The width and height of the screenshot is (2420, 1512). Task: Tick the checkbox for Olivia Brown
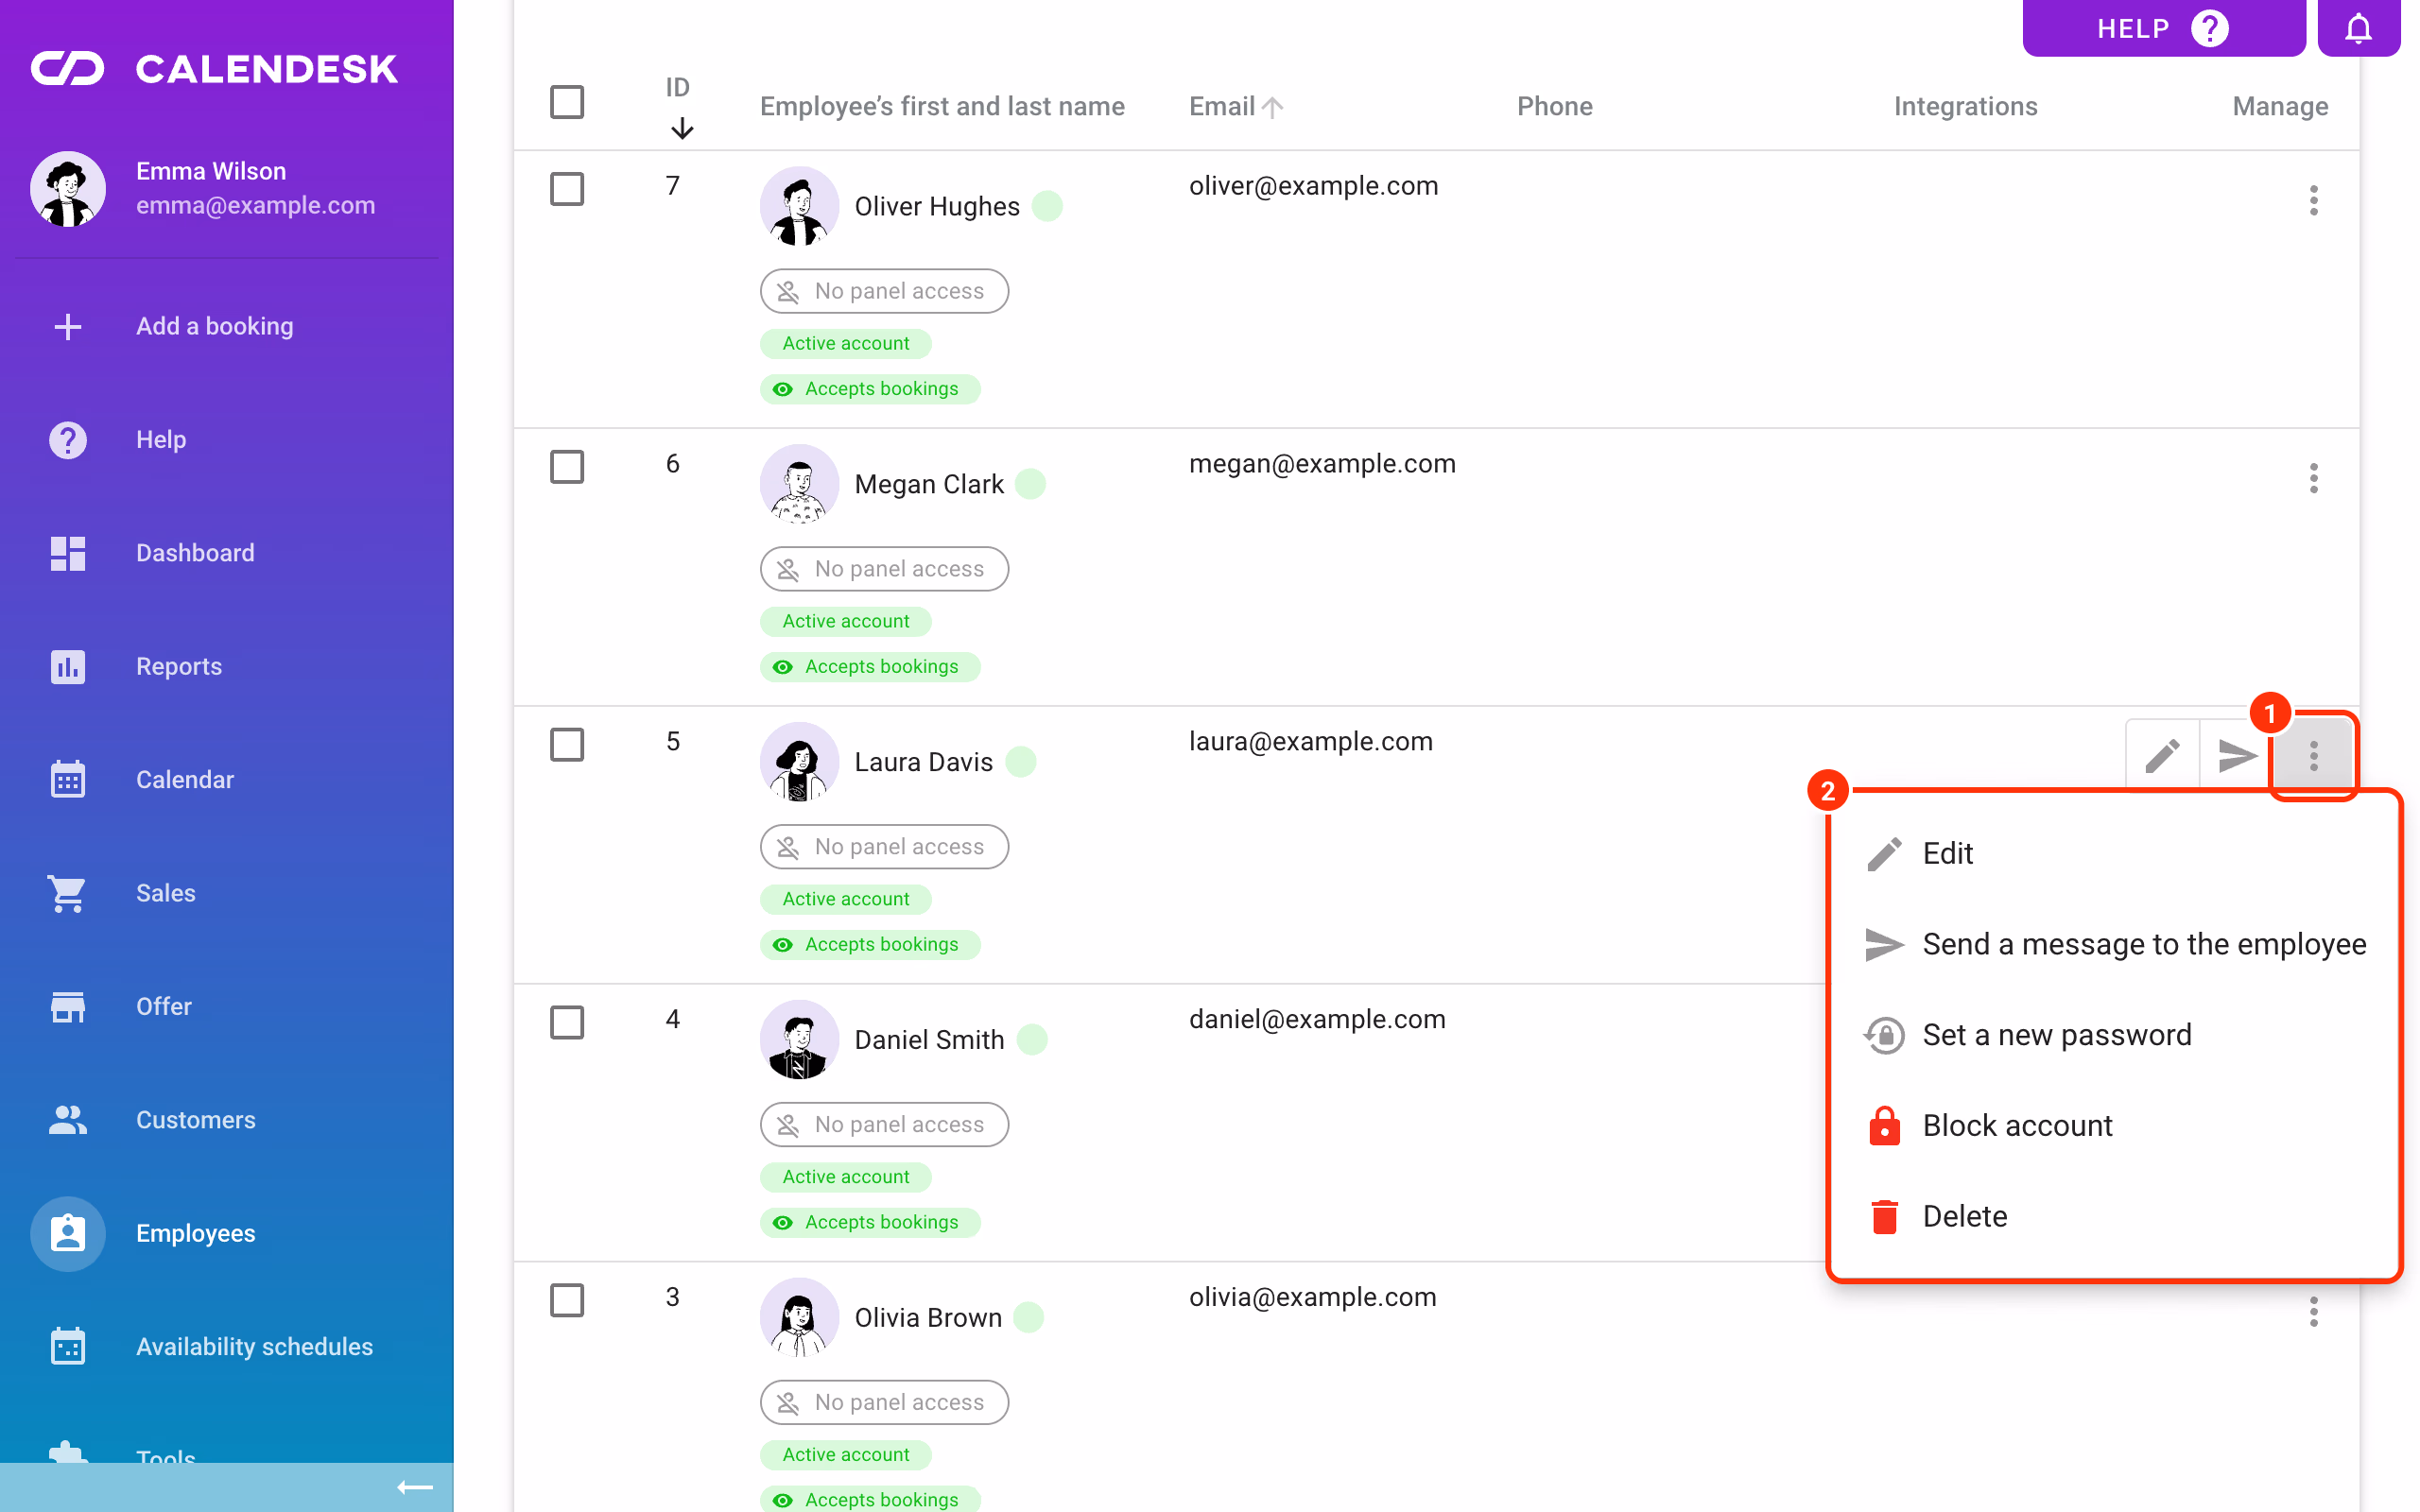pos(567,1300)
